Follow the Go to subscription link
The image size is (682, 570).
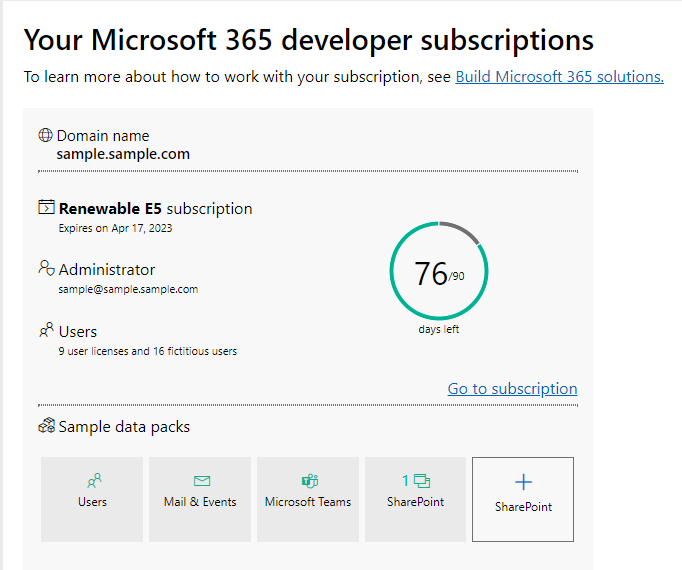512,389
